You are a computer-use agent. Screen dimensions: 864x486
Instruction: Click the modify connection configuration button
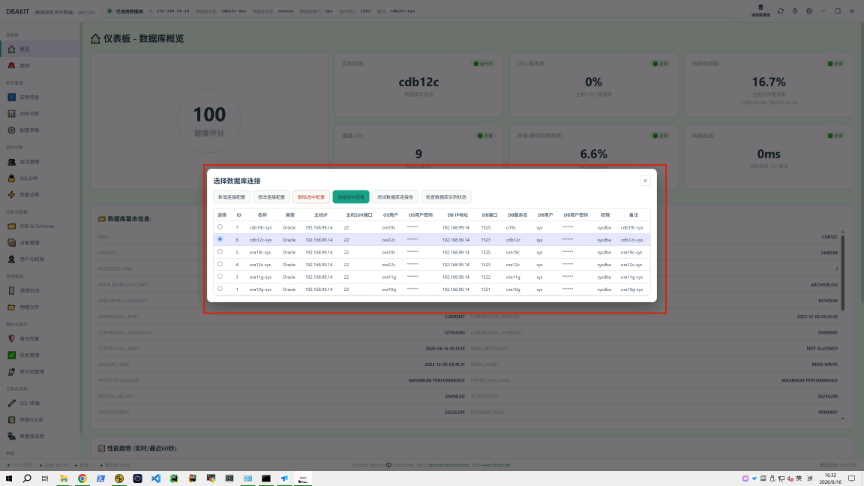pos(271,197)
